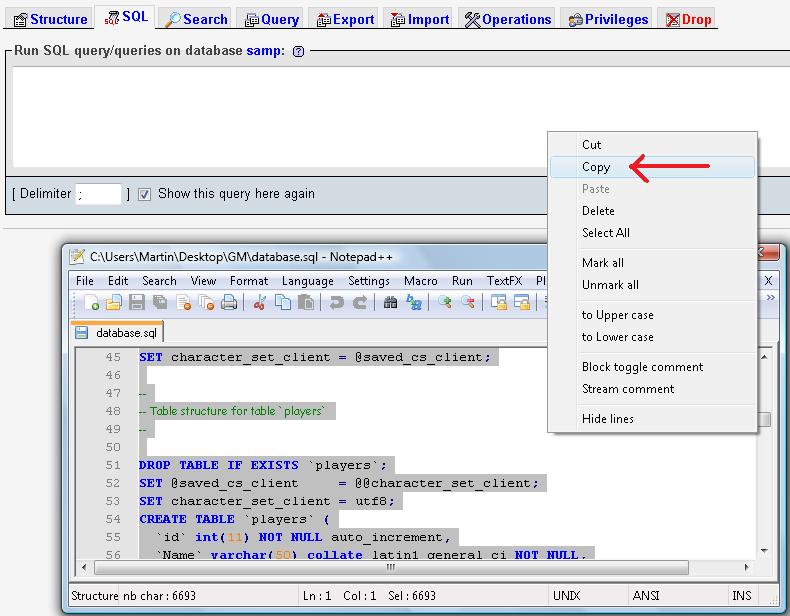790x616 pixels.
Task: Choose Delete in the context menu
Action: click(x=652, y=211)
